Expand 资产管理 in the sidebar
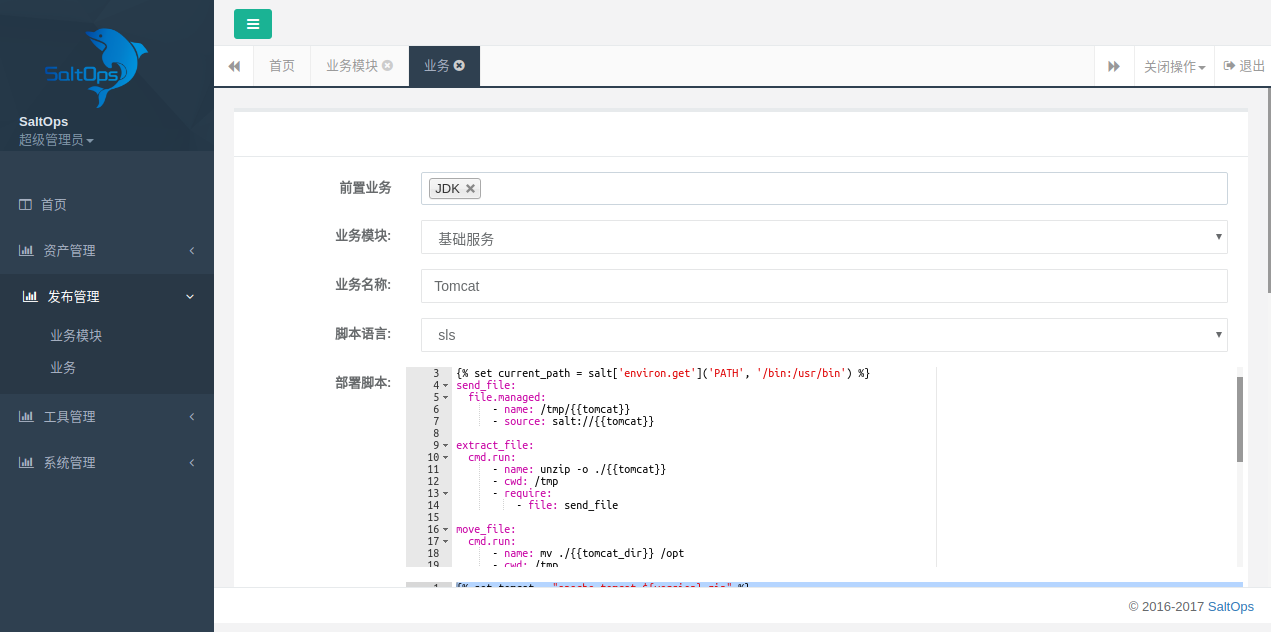The image size is (1271, 632). 106,251
